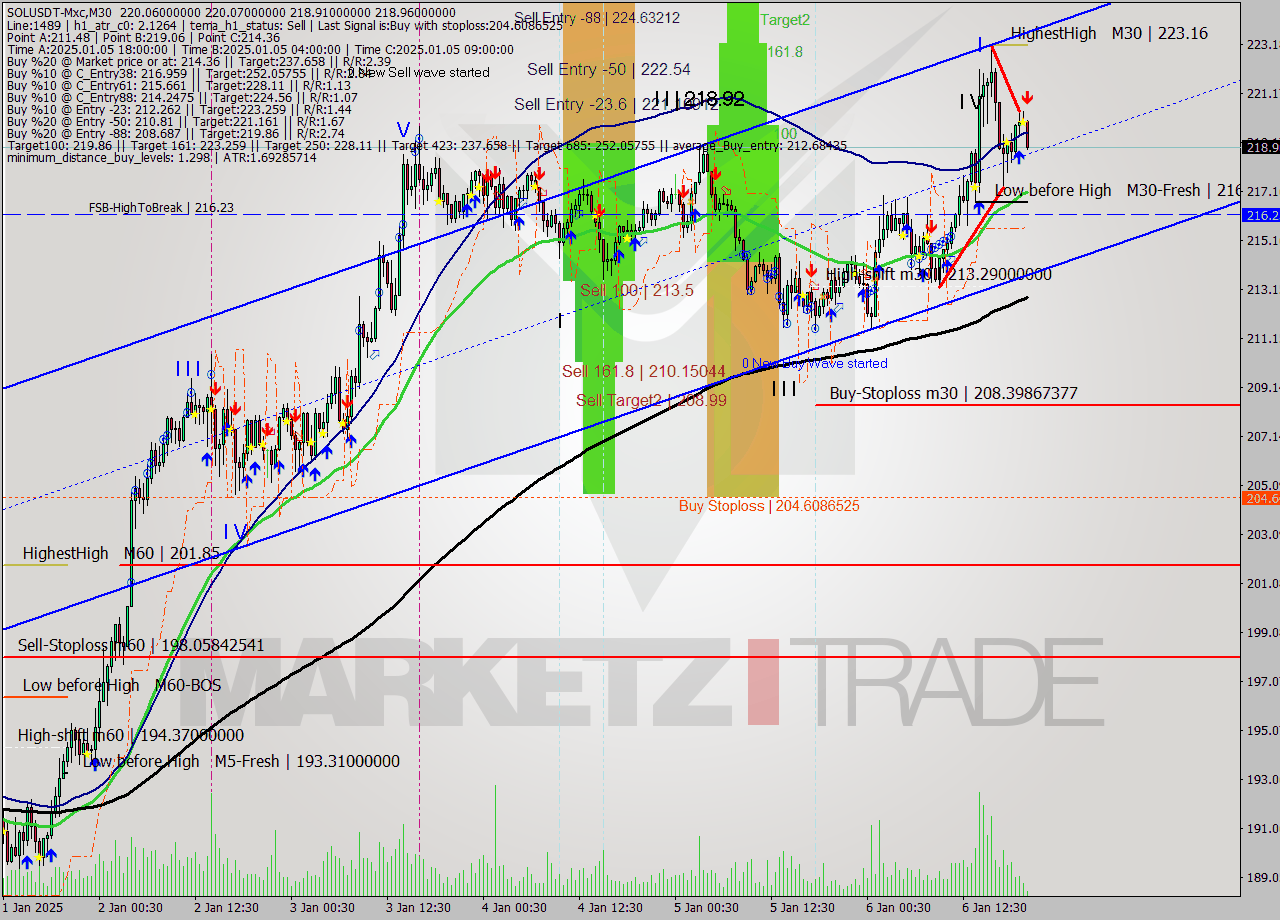Select Sell 161.8 210.15044 label
The image size is (1280, 920).
click(x=643, y=371)
